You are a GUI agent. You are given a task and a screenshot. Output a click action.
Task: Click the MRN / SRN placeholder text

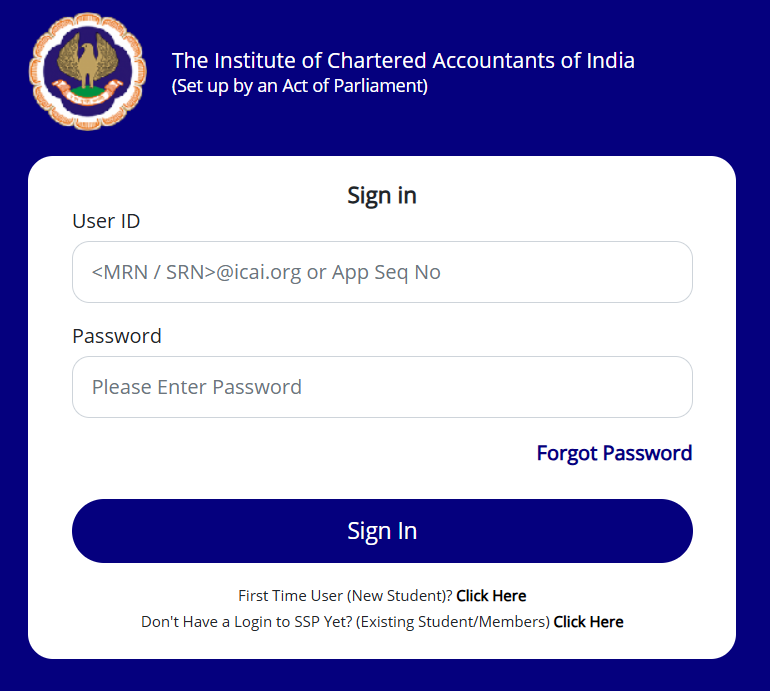click(x=266, y=272)
